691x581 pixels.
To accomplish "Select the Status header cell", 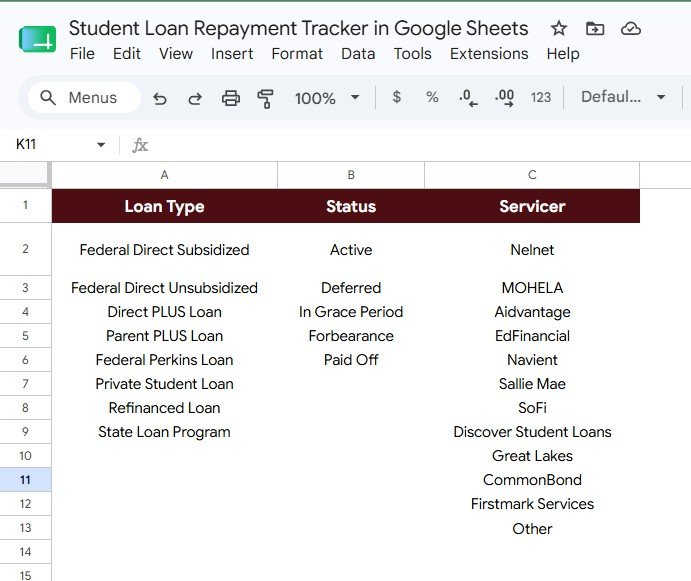I will point(351,206).
